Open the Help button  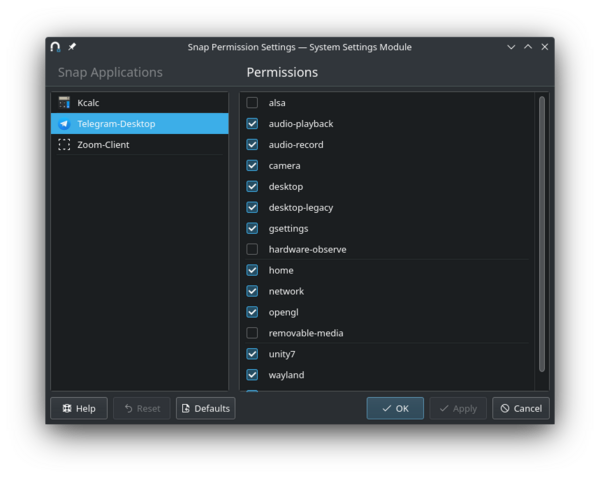point(78,408)
